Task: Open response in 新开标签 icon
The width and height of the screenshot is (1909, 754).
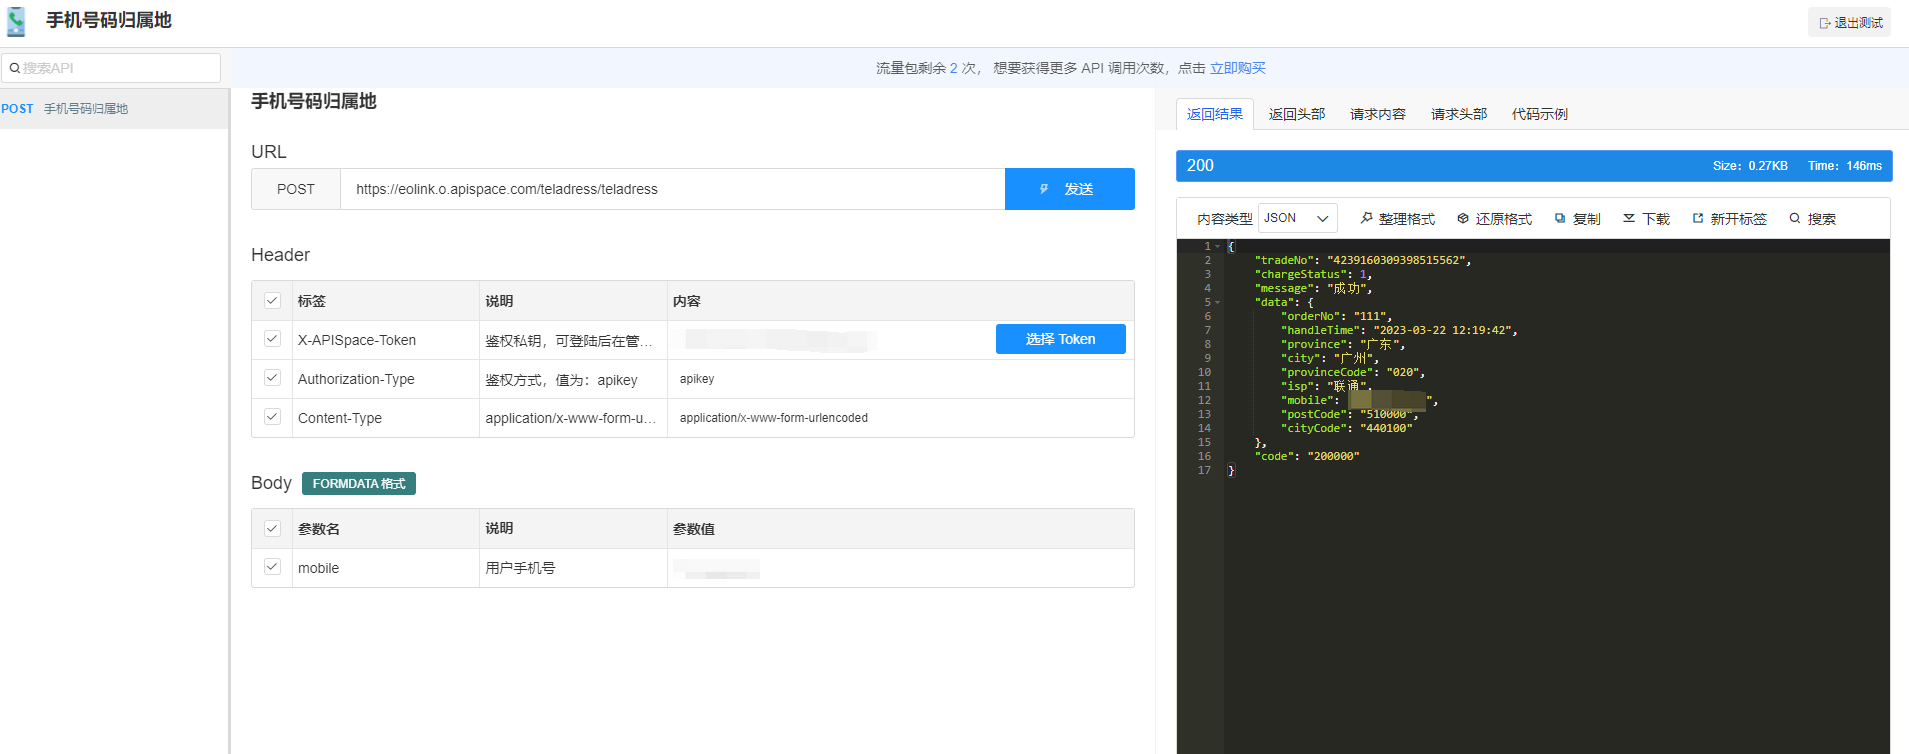Action: [x=1698, y=218]
